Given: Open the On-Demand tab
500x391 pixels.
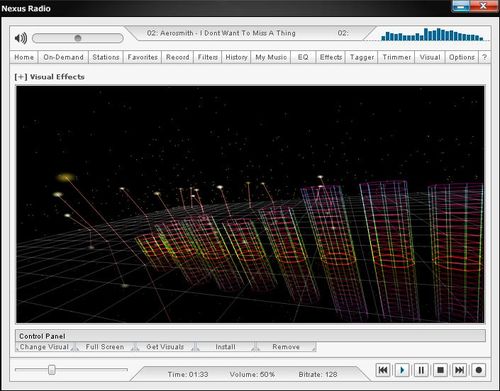Looking at the screenshot, I should (63, 57).
